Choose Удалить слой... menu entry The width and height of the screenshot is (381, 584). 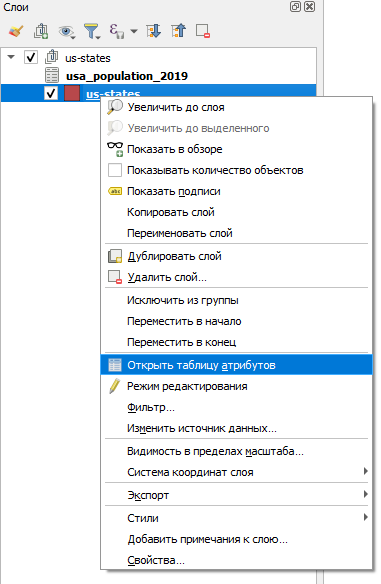(236, 277)
